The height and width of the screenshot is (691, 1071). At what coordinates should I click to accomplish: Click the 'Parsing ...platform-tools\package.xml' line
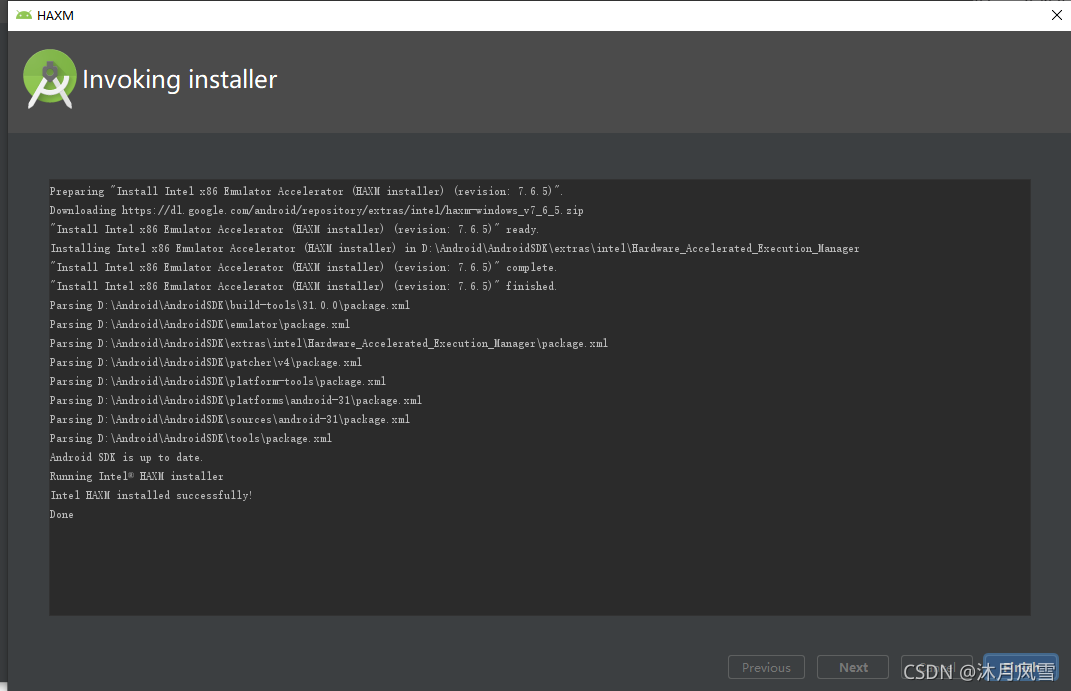218,381
